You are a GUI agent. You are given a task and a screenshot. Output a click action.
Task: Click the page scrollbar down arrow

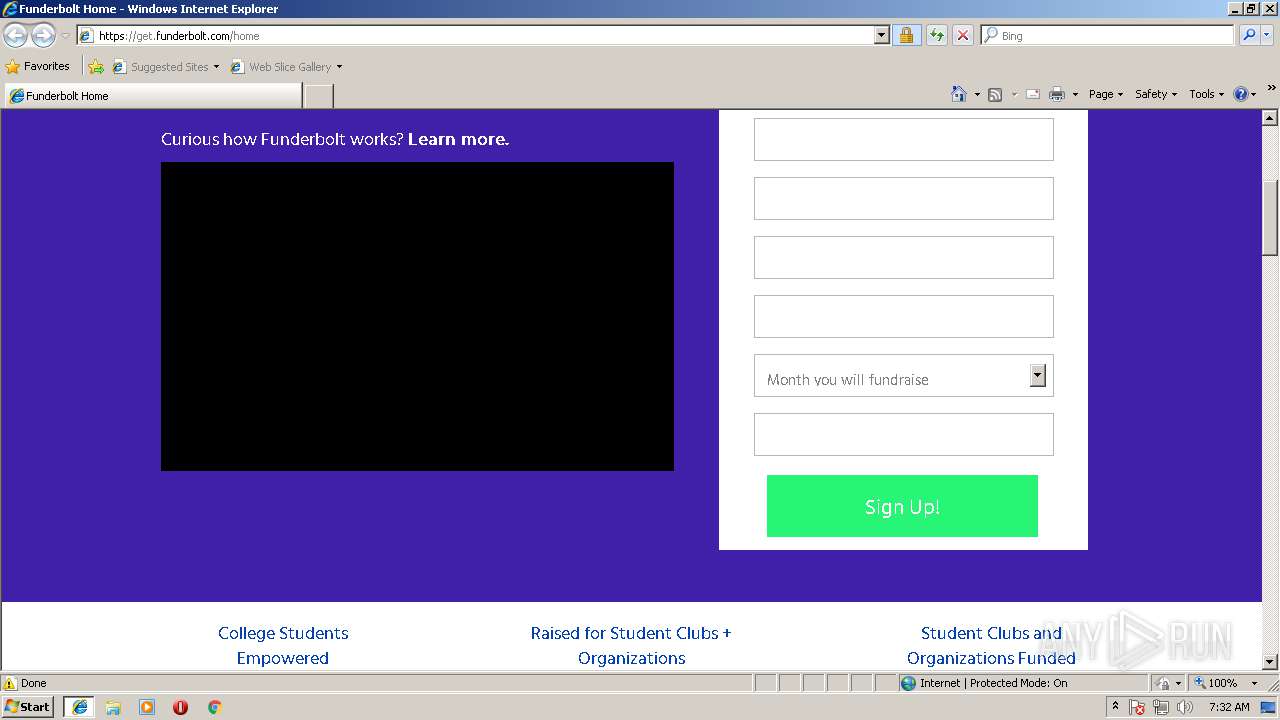1270,661
